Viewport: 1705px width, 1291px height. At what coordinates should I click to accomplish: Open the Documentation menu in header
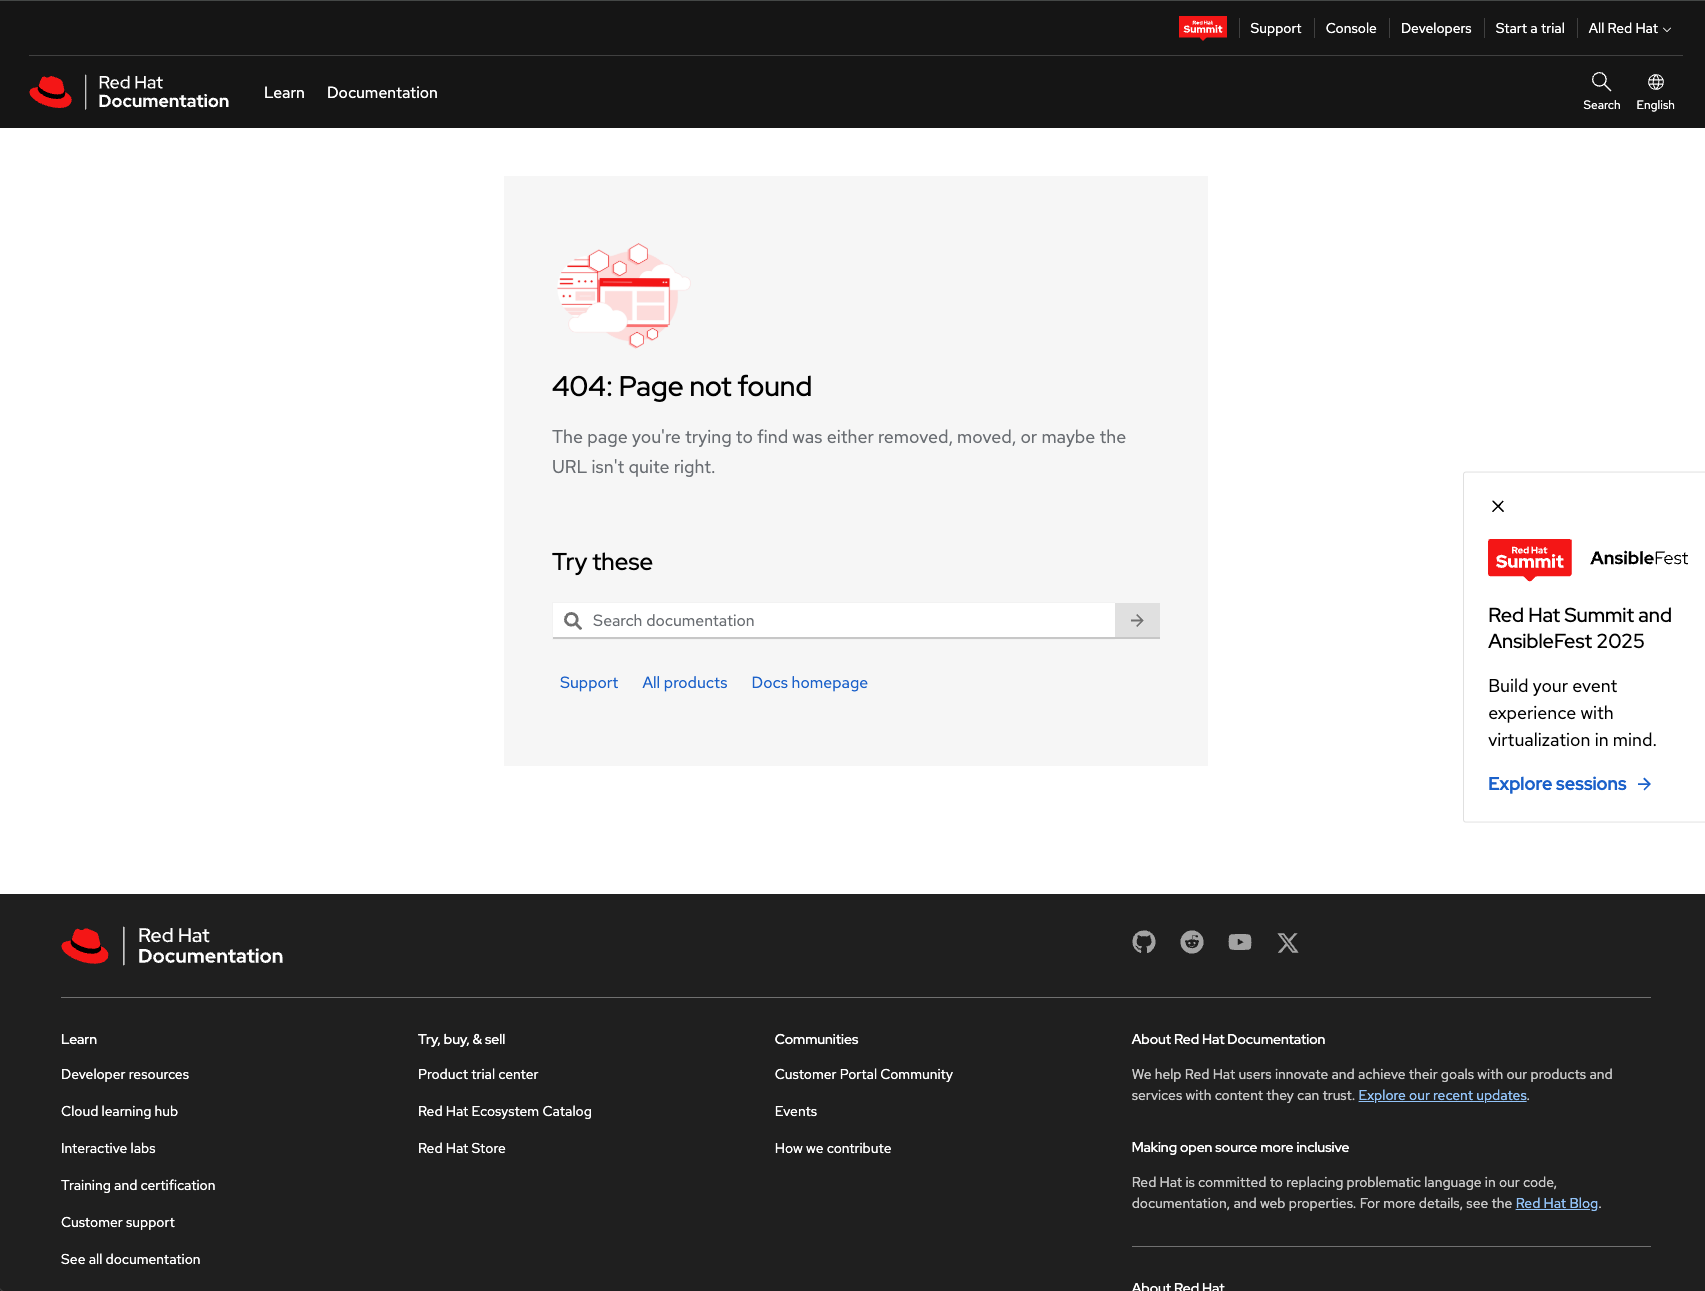click(382, 92)
